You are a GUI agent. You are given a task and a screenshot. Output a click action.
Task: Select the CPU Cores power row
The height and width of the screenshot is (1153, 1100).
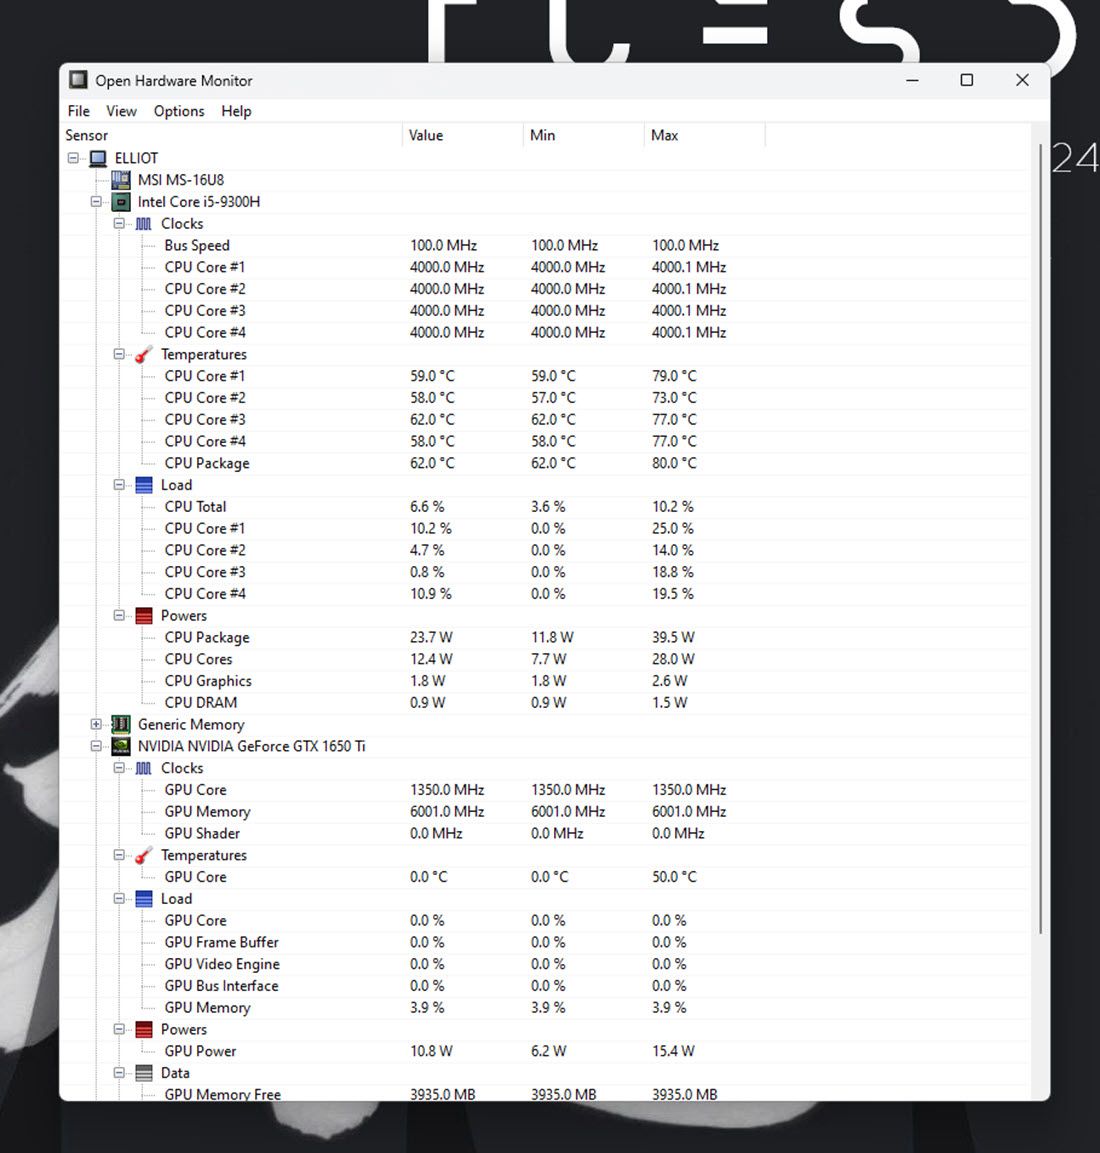[544, 660]
